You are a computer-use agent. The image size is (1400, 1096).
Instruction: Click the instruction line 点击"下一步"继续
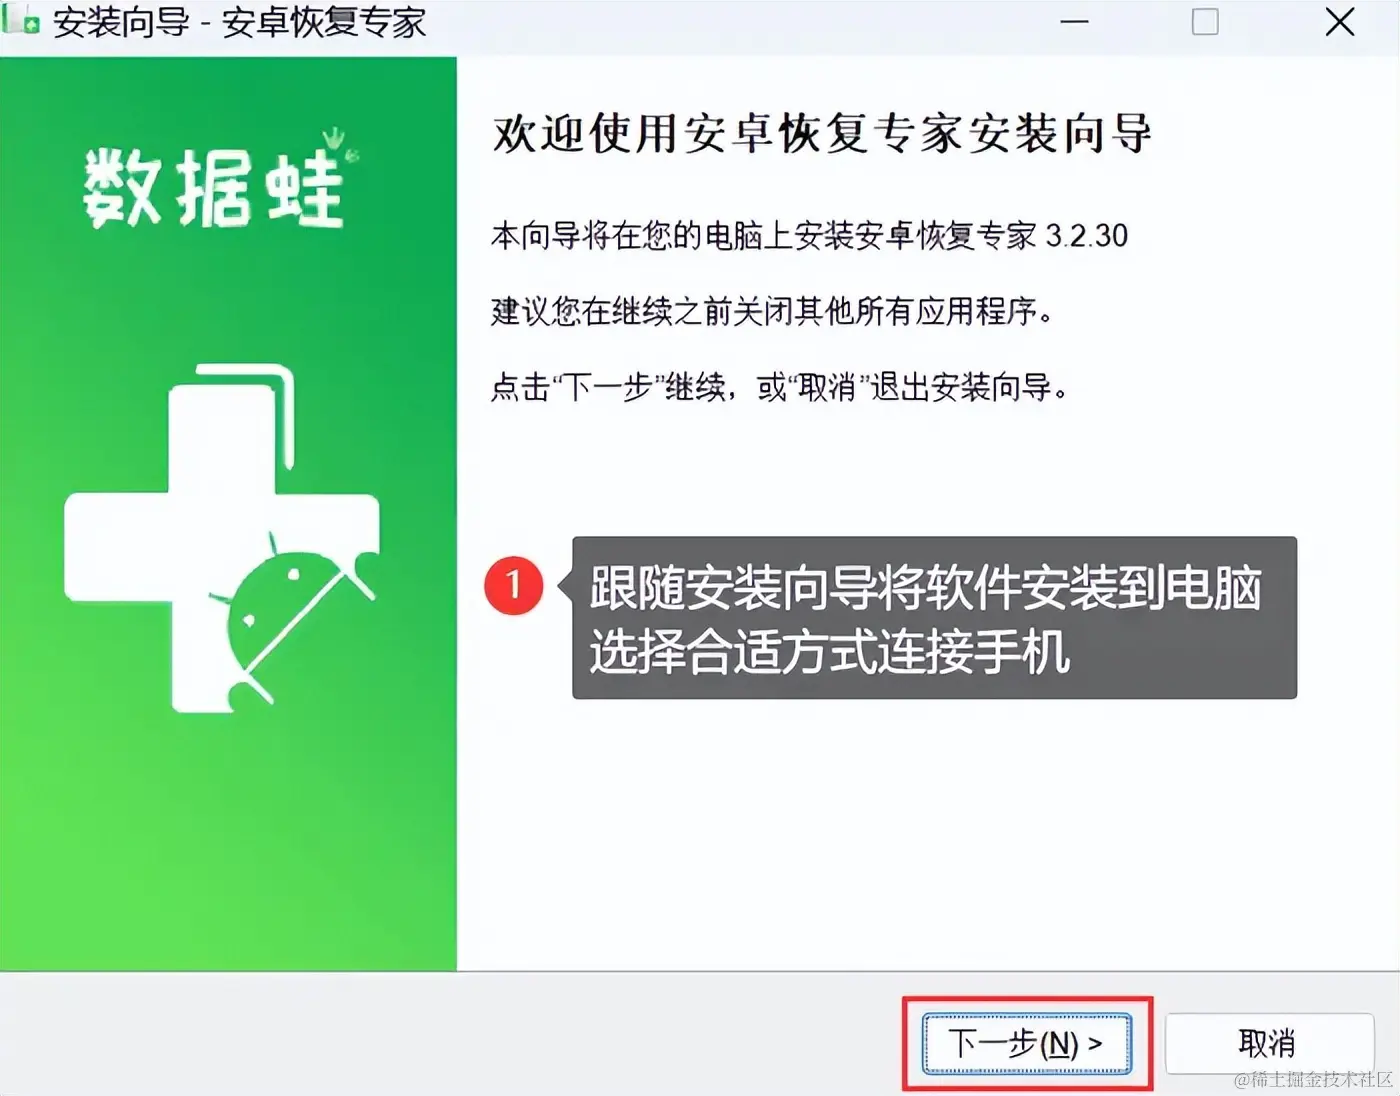point(780,386)
